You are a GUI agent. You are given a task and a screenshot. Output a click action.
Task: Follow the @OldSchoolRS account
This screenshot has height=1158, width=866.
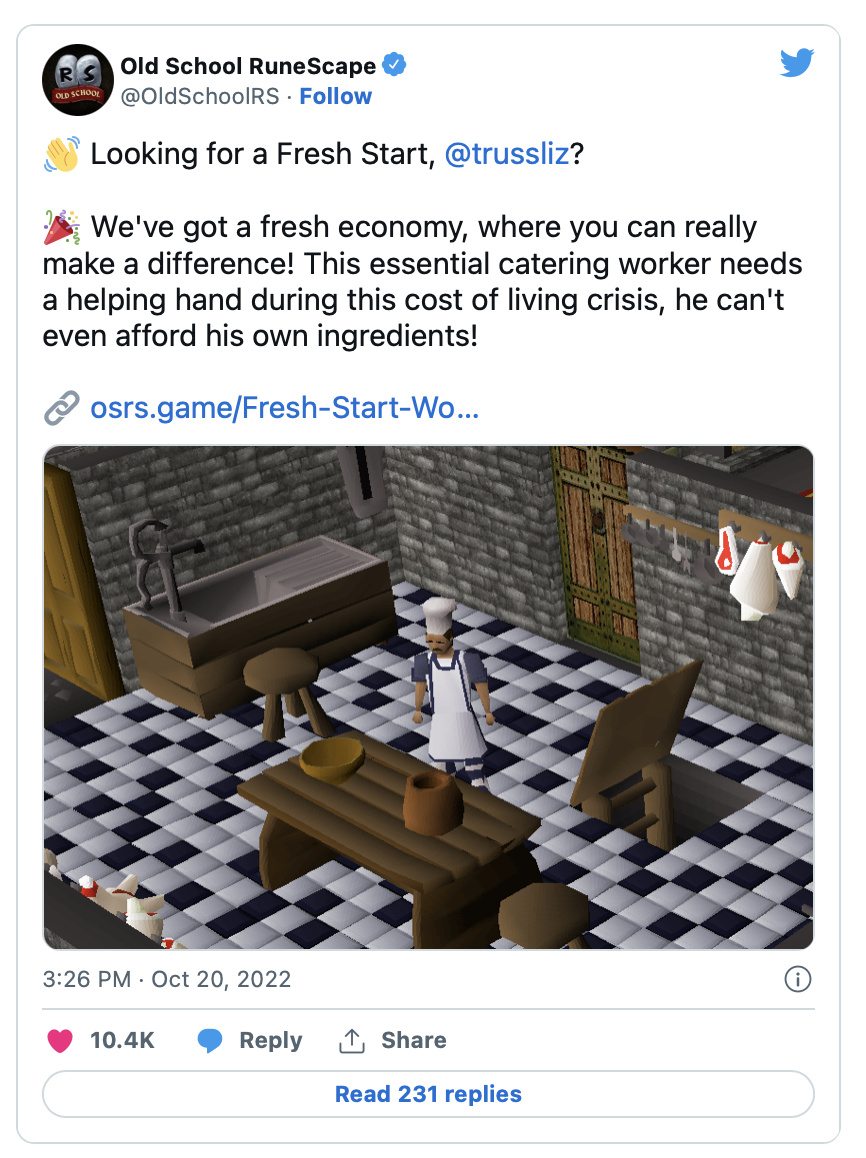[x=335, y=97]
